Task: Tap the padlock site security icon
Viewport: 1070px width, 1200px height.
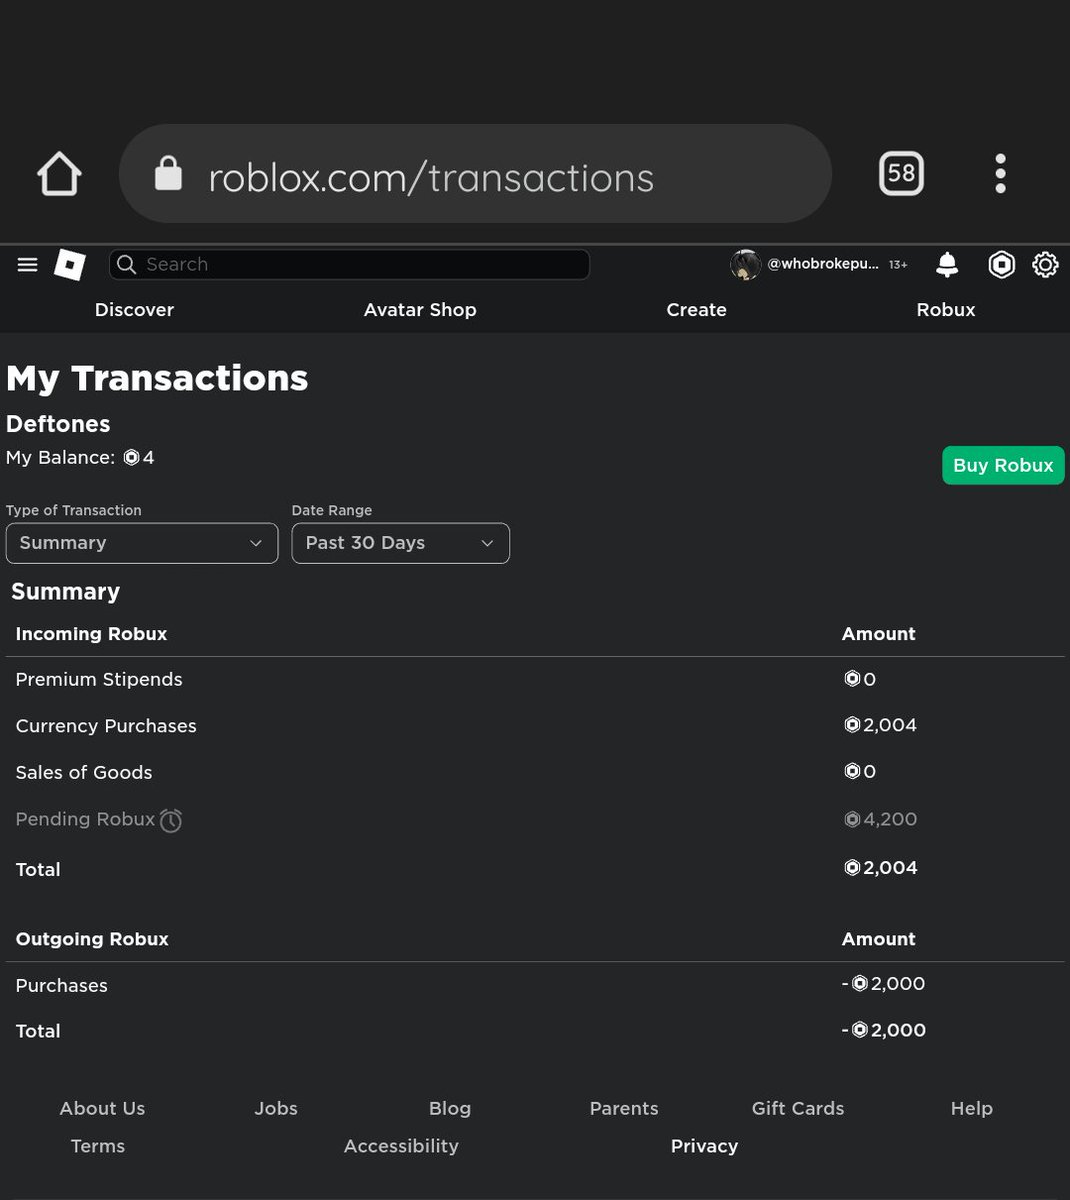Action: (x=168, y=173)
